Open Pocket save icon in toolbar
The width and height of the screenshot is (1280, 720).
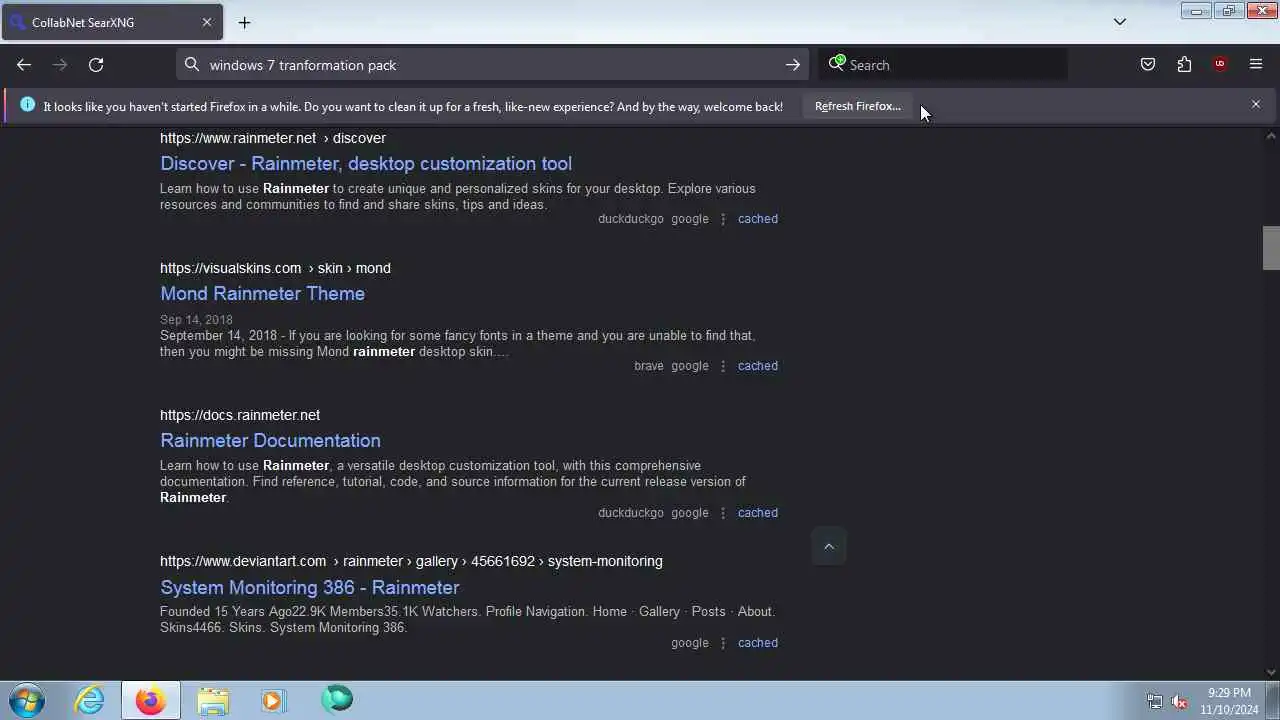1148,65
